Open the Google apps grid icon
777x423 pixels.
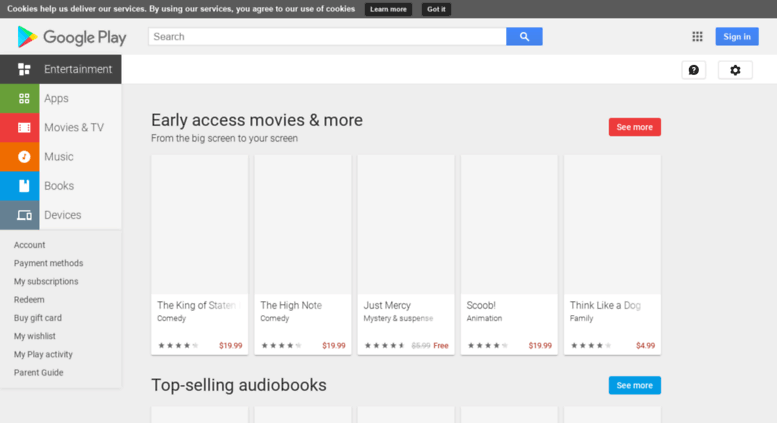click(x=697, y=37)
